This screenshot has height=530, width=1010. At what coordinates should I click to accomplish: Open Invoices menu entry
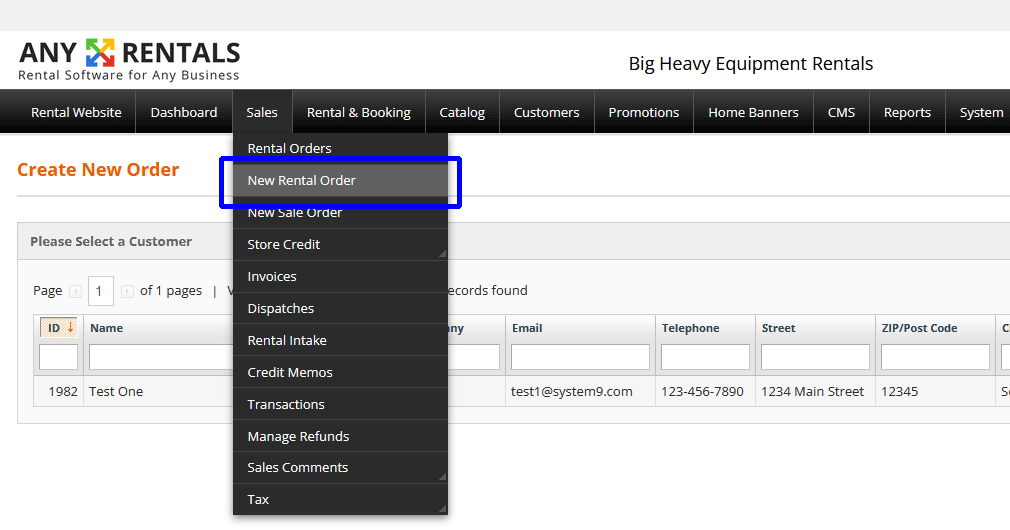click(x=272, y=277)
